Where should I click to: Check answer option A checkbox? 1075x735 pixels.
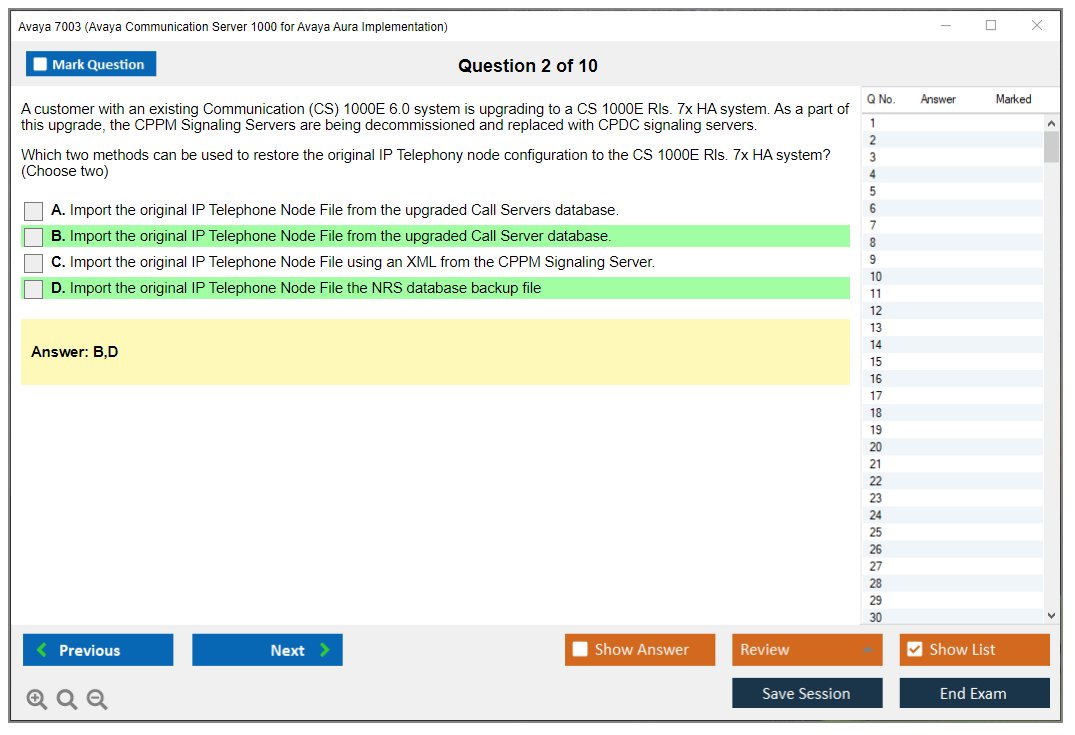[x=34, y=211]
